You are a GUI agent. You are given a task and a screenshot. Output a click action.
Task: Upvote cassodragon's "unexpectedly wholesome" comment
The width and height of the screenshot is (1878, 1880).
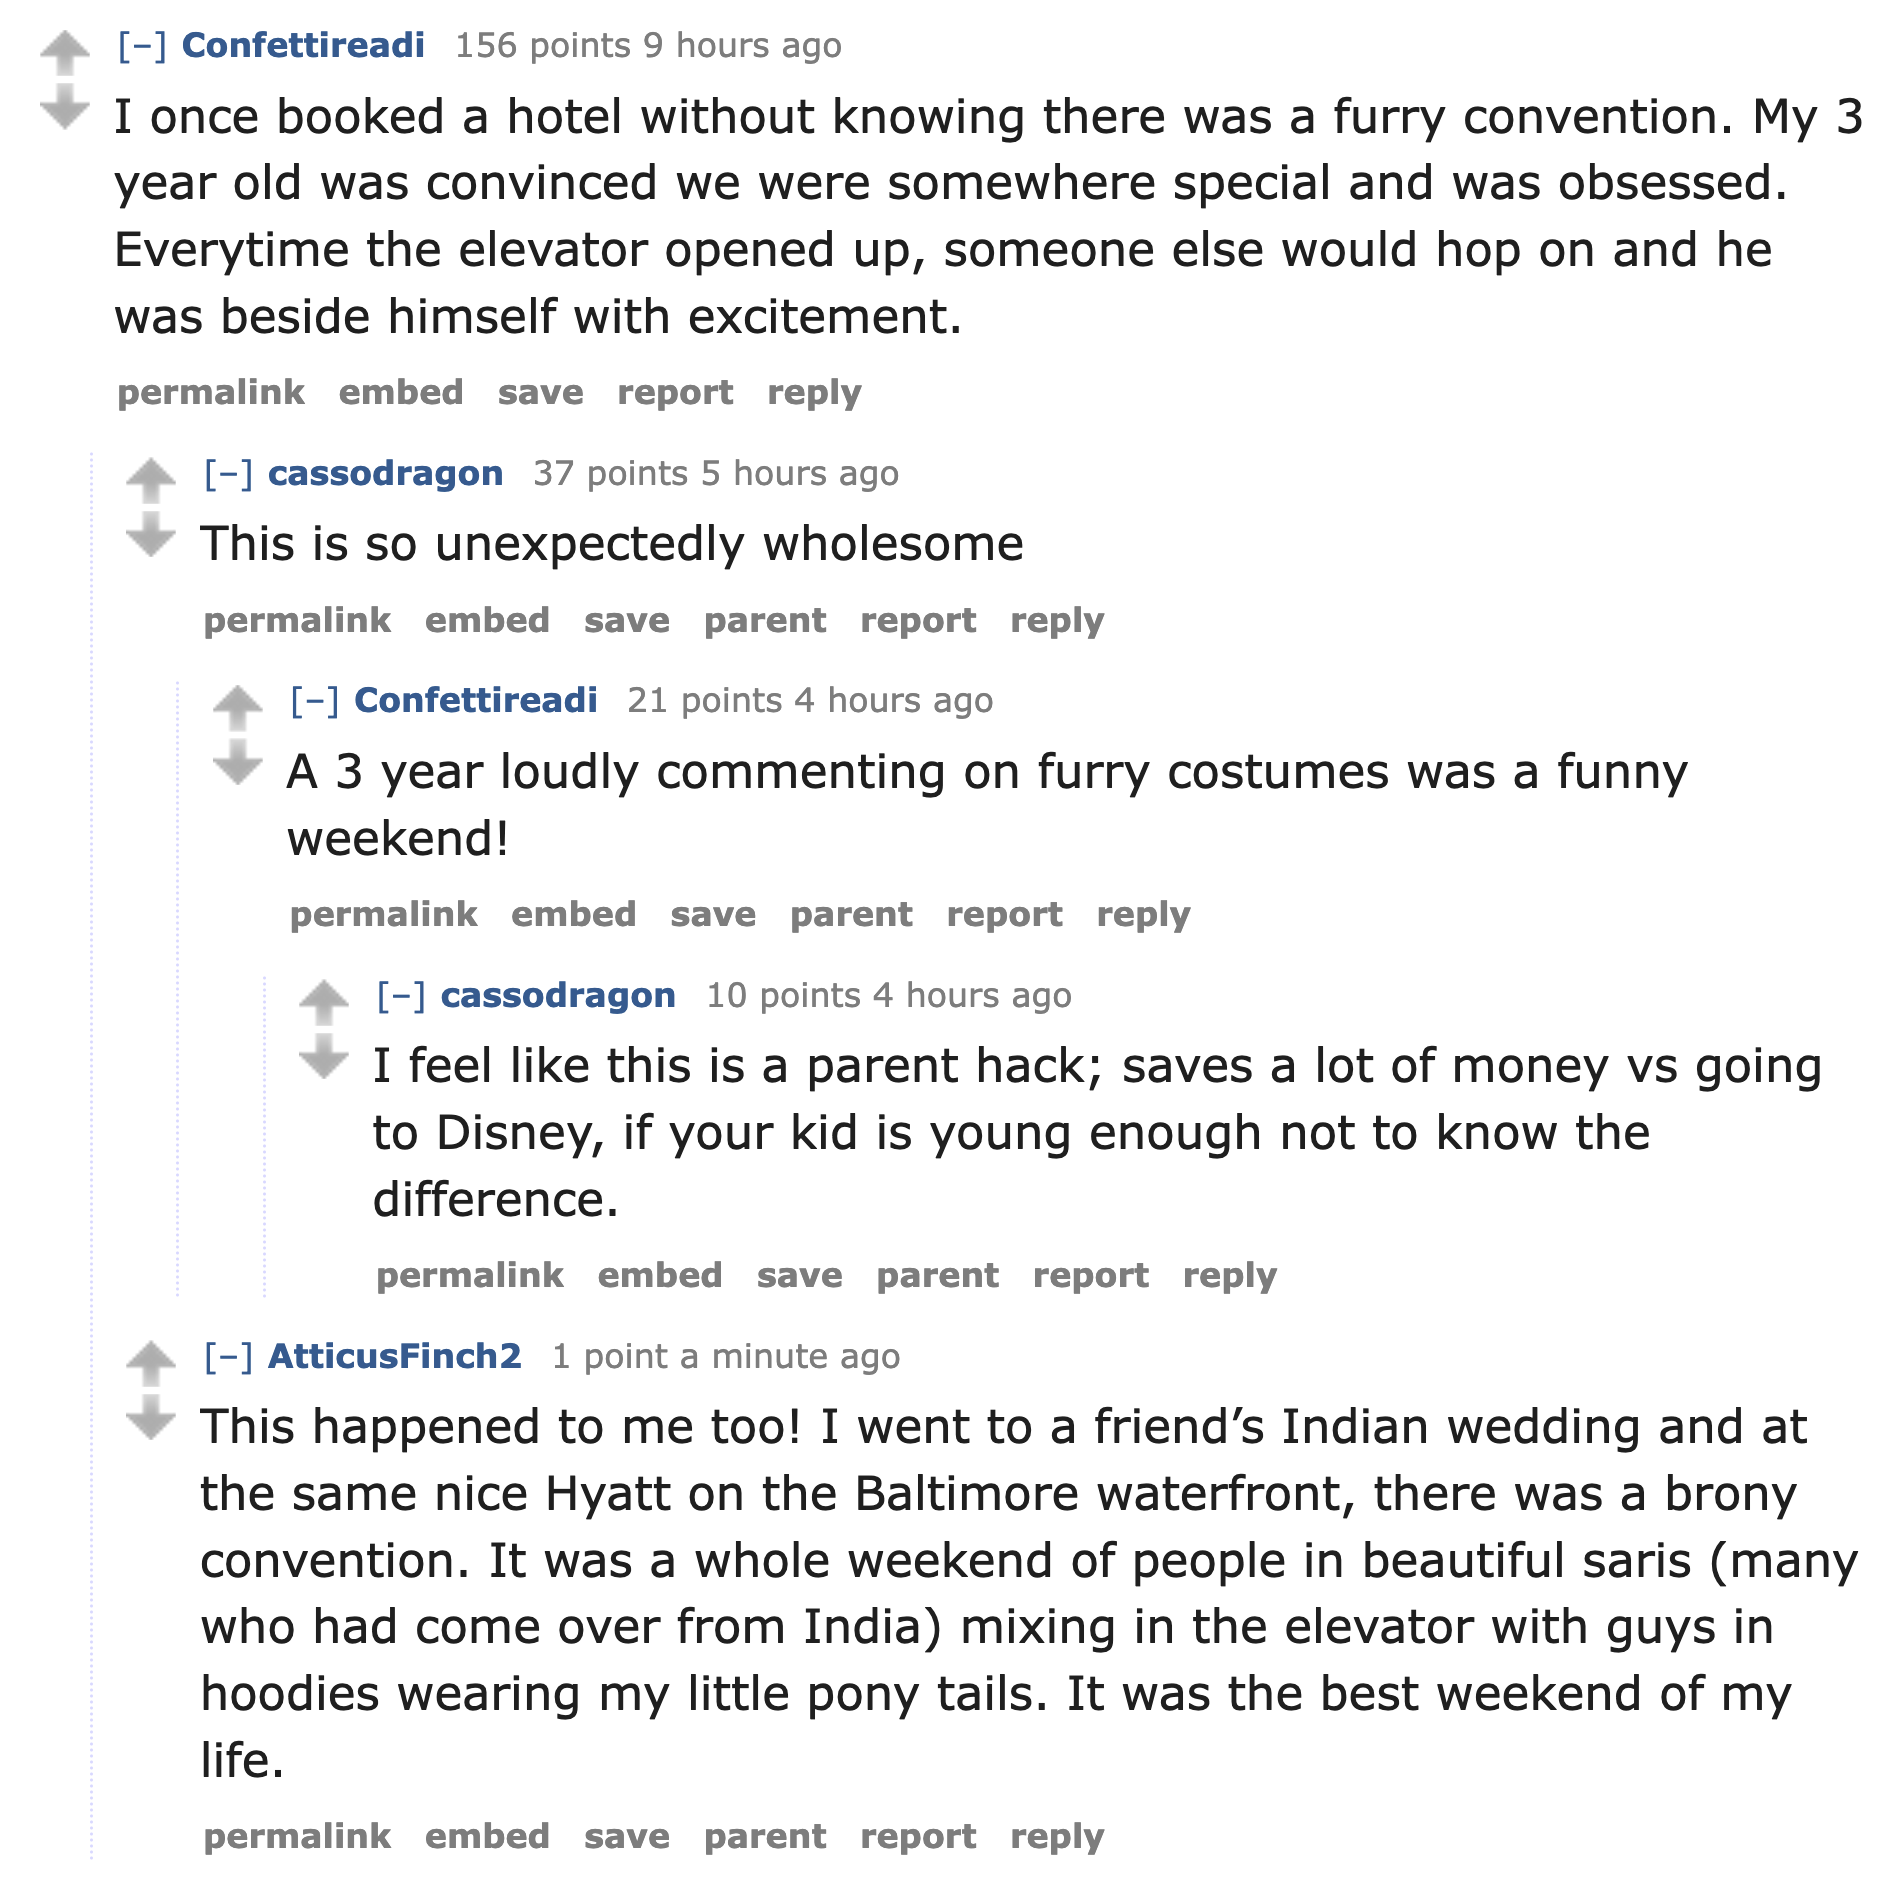[x=151, y=479]
